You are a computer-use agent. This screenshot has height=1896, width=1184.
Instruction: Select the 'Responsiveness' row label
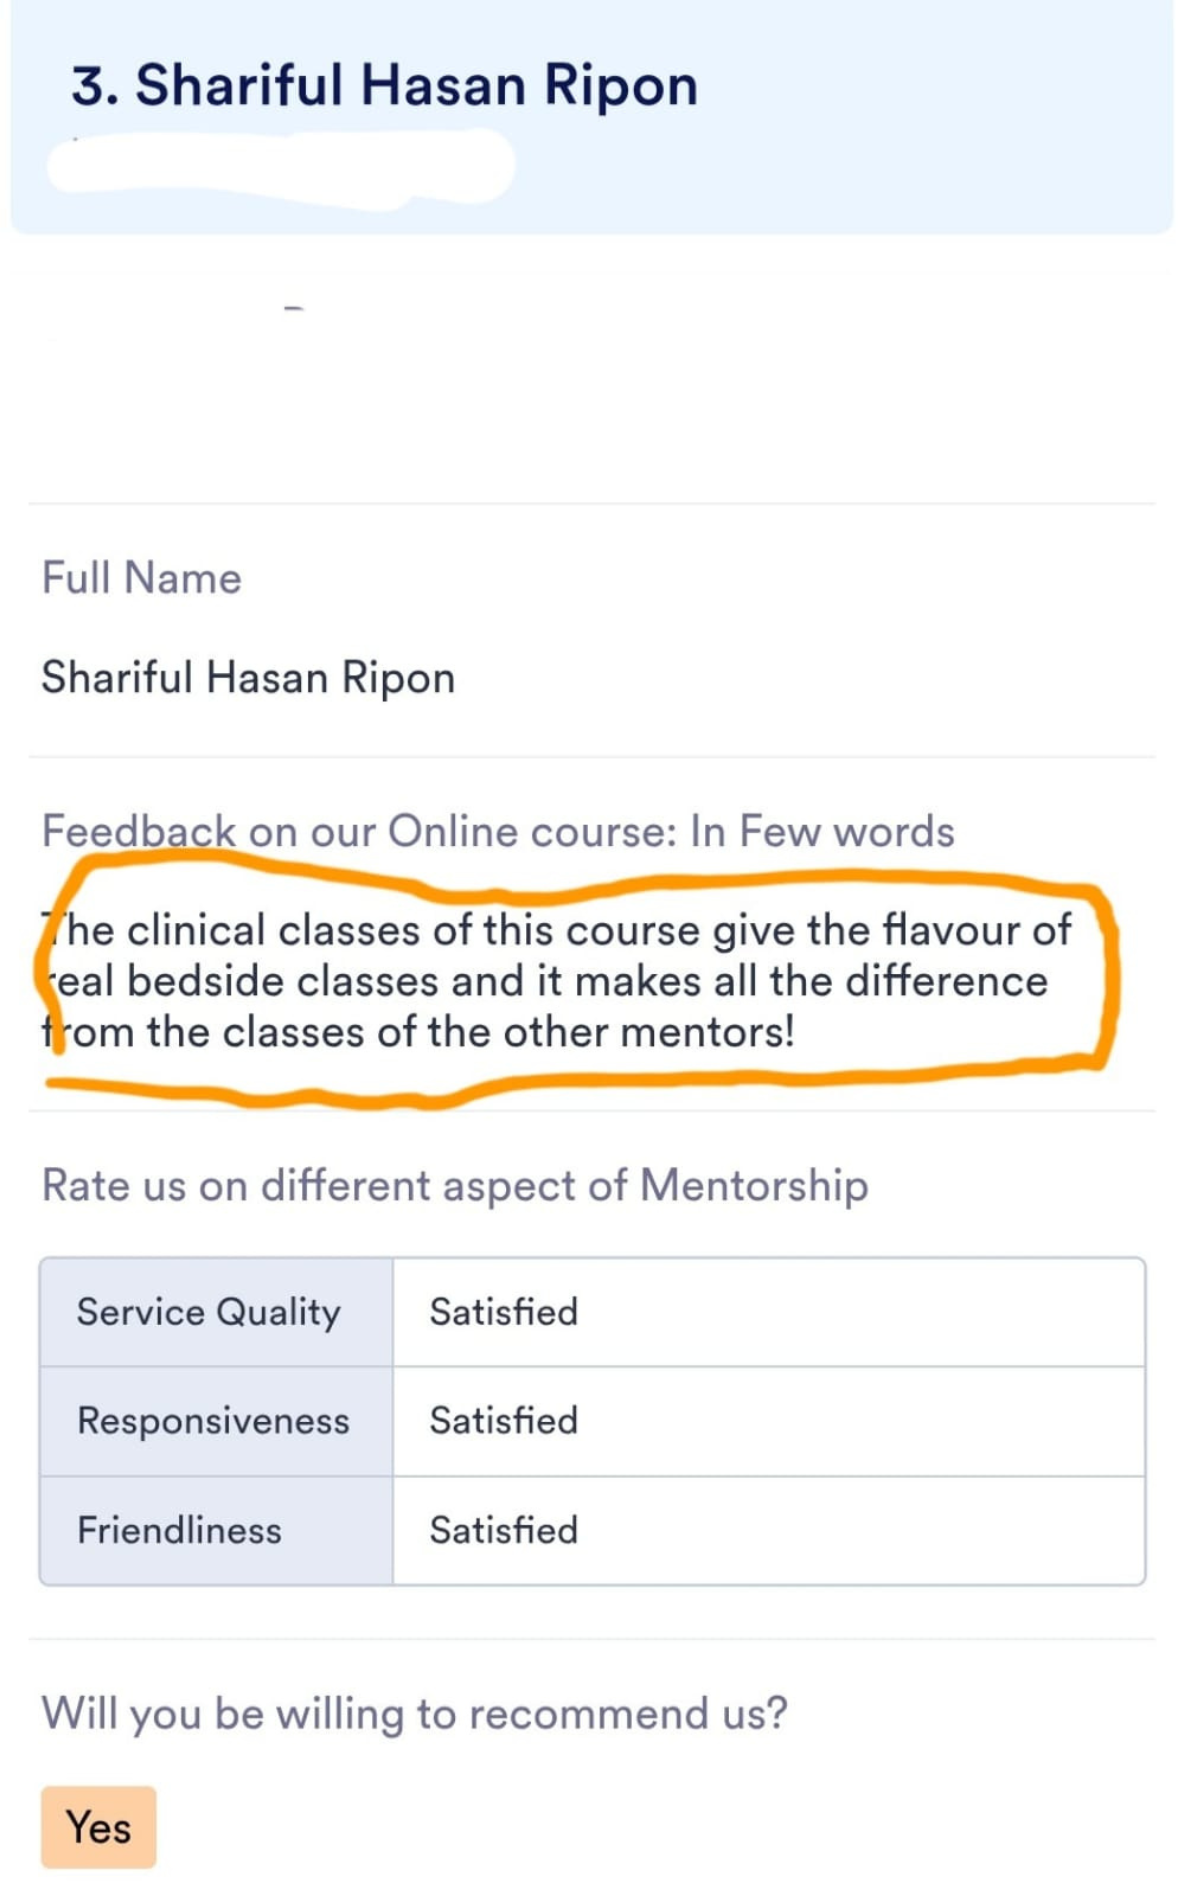coord(214,1421)
